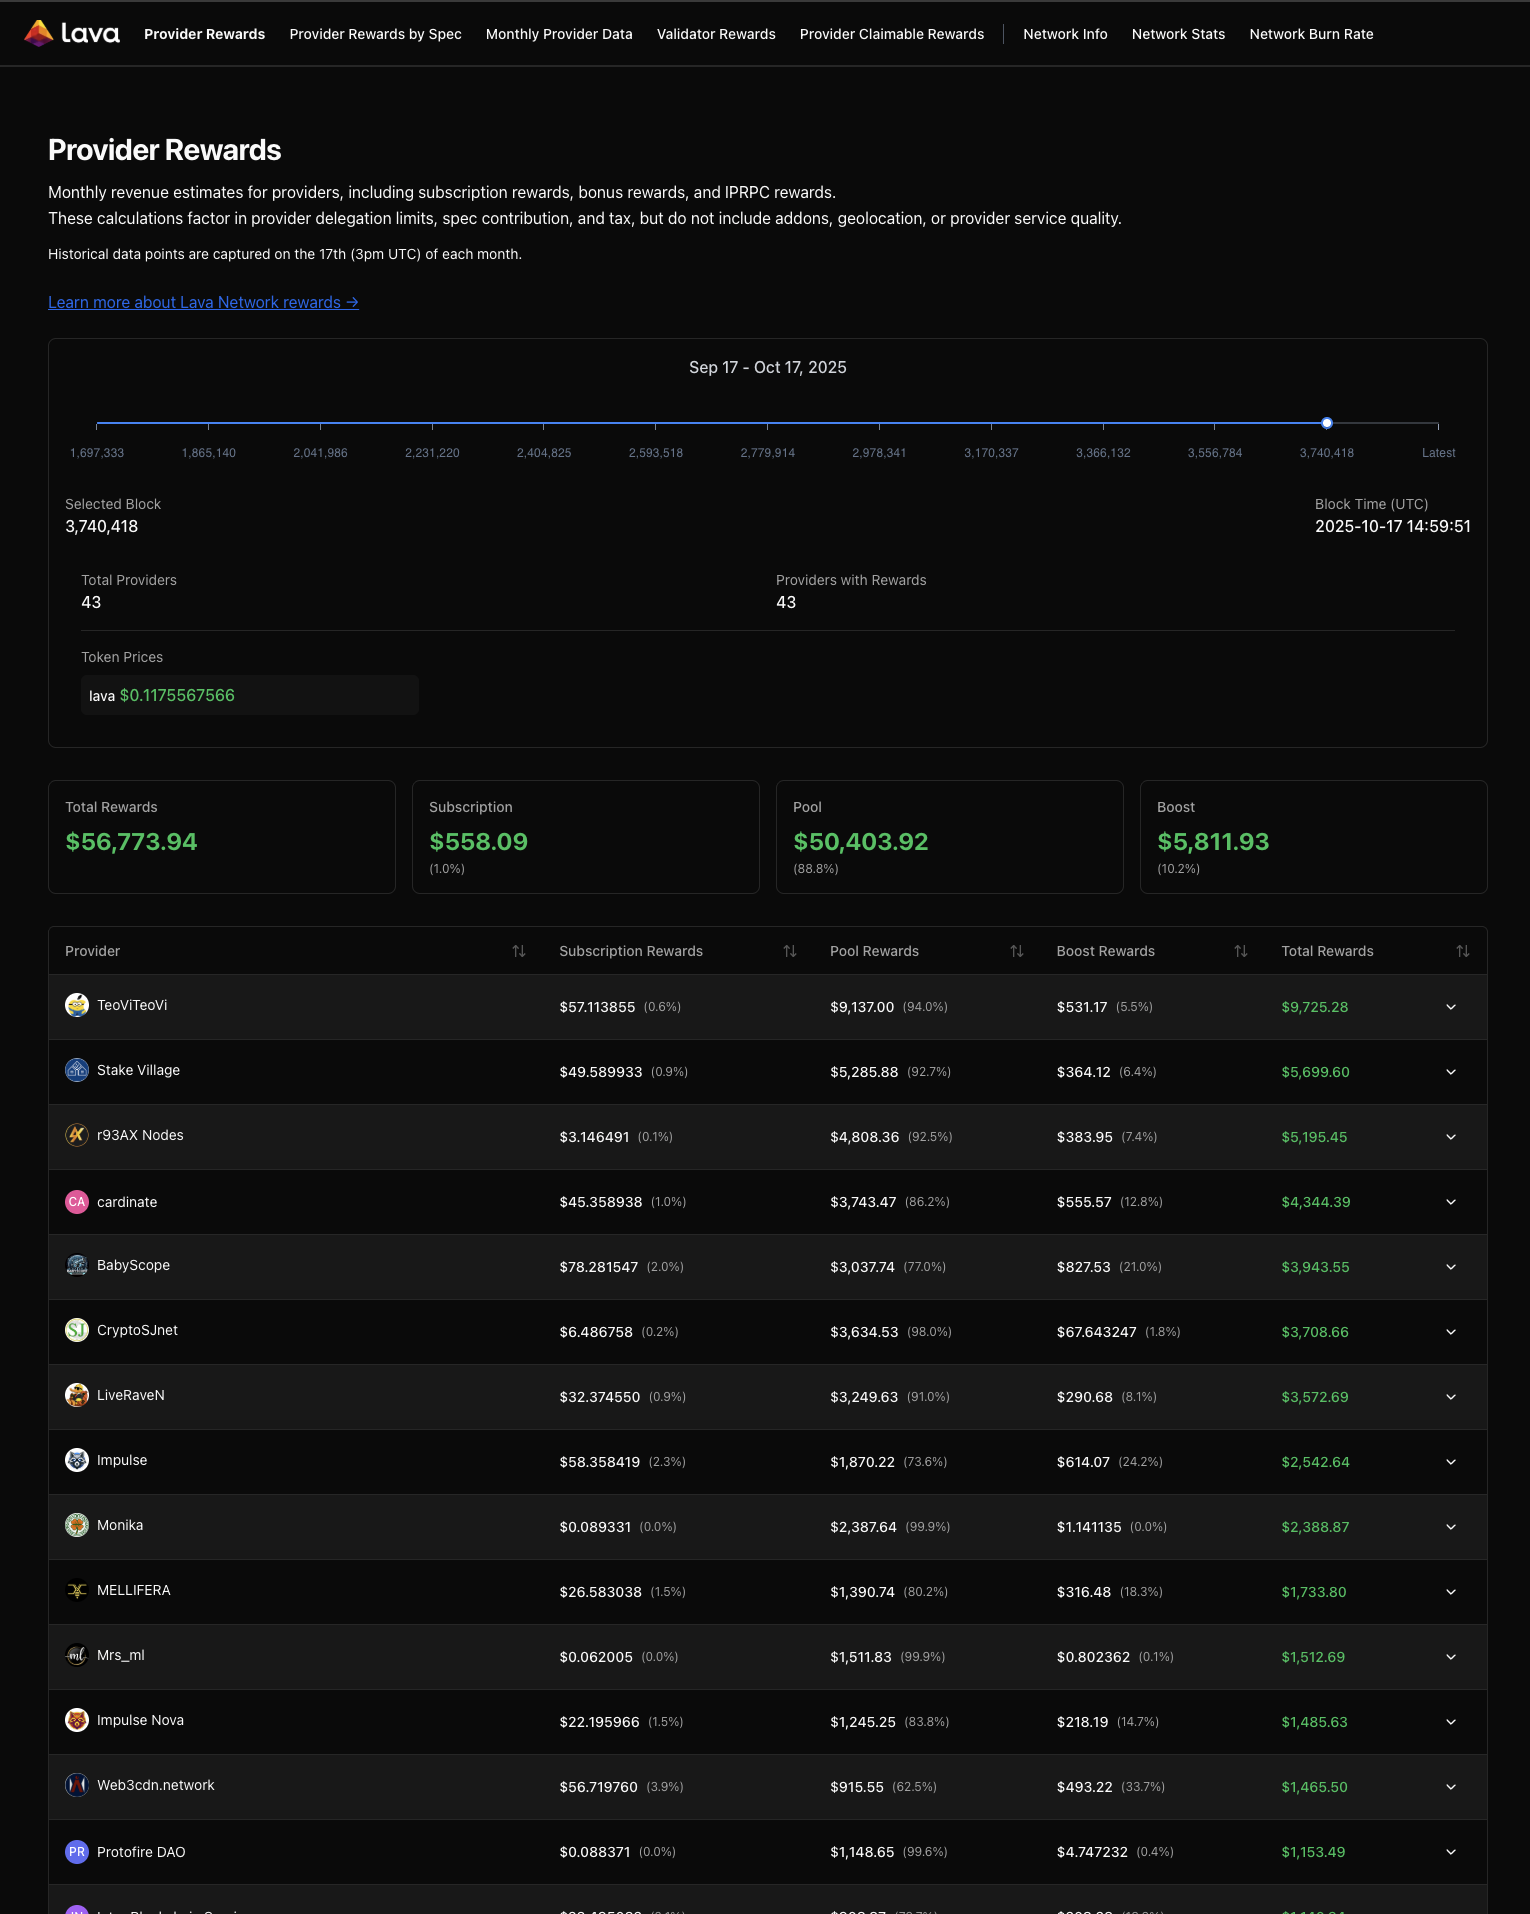Click the $50,403.92 Pool value
Image resolution: width=1530 pixels, height=1914 pixels.
[x=861, y=842]
